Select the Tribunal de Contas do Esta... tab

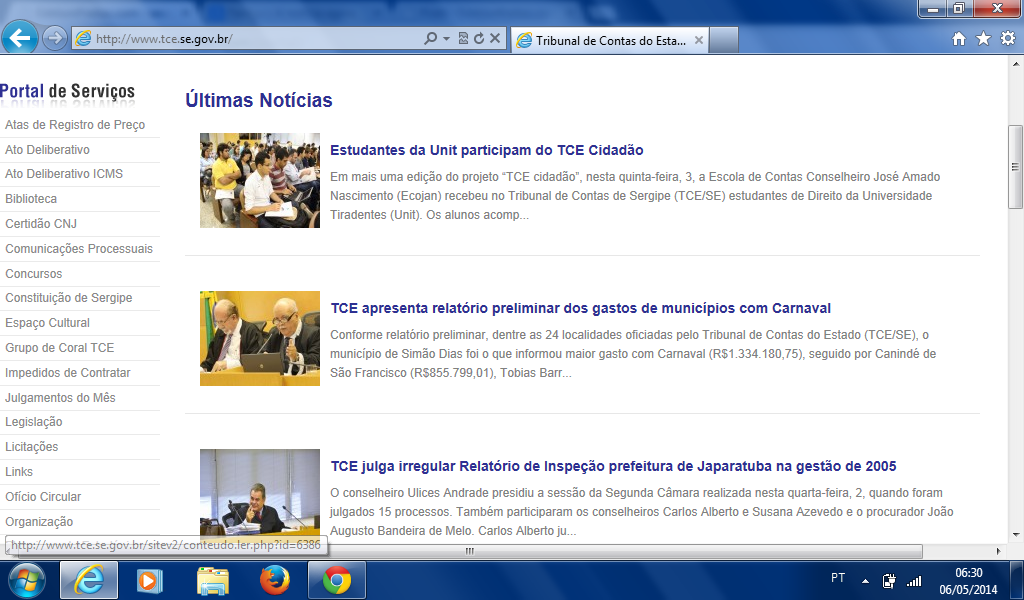point(611,40)
